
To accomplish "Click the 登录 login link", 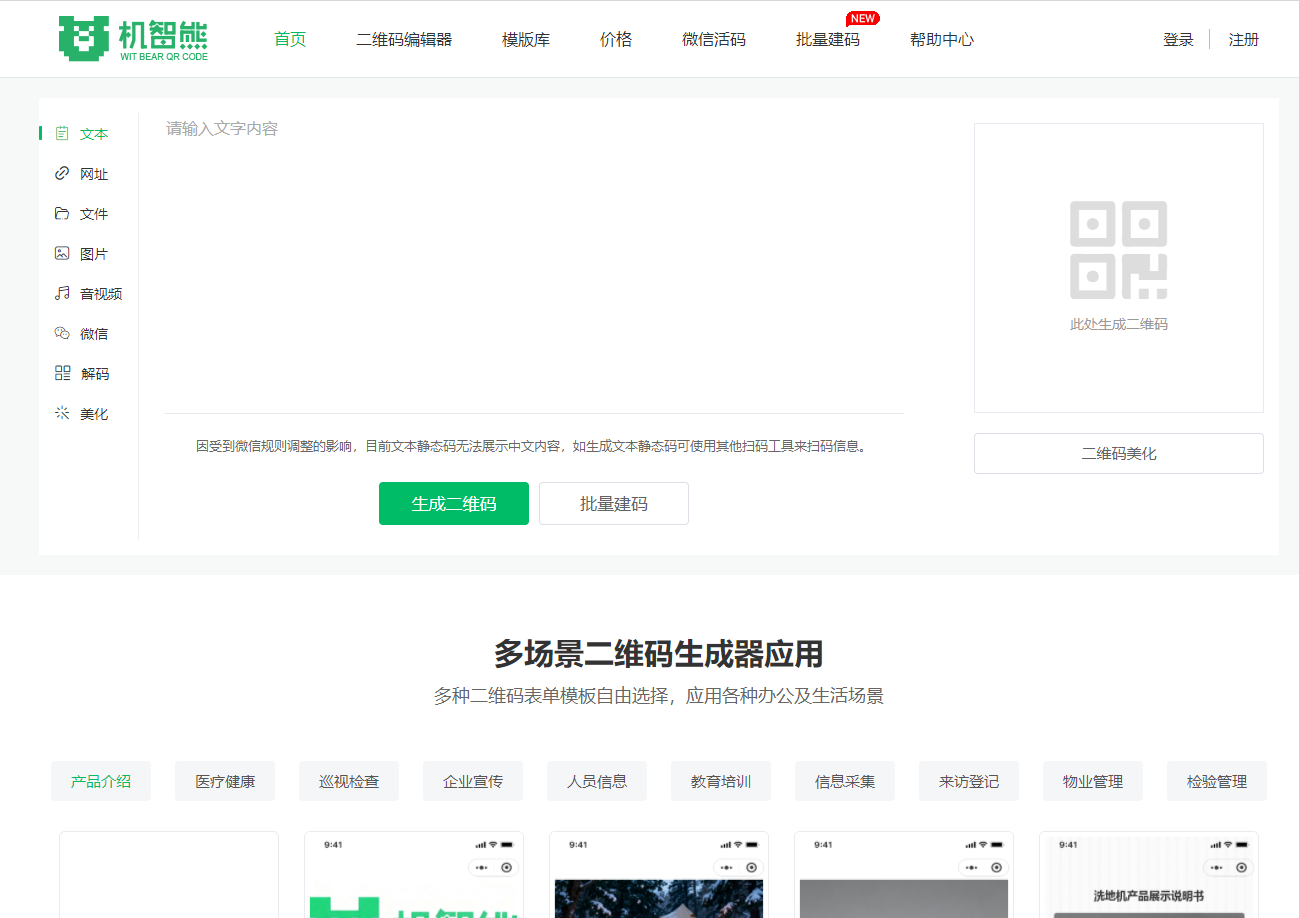I will click(1179, 40).
